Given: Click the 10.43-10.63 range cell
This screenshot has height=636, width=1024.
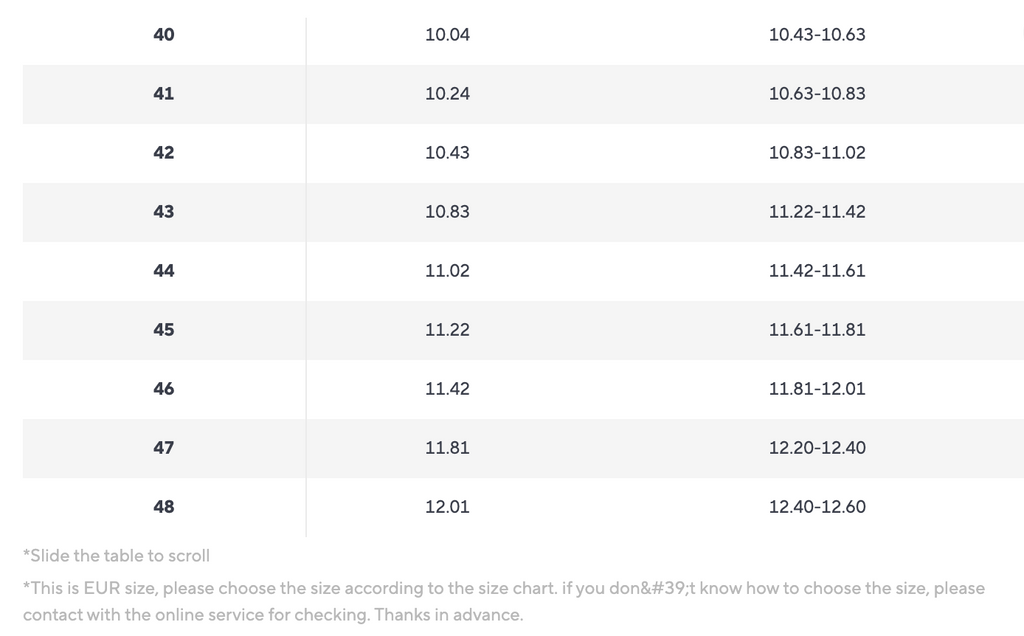Looking at the screenshot, I should 817,35.
